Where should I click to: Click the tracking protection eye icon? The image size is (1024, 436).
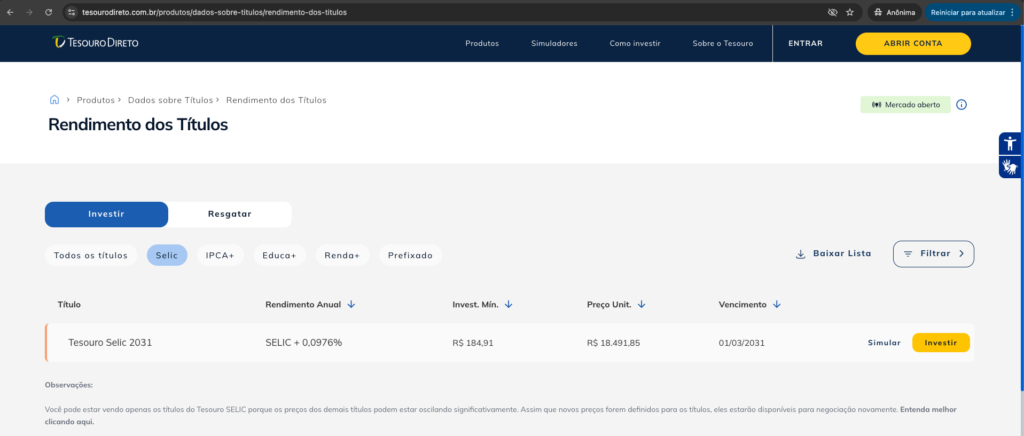tap(832, 12)
